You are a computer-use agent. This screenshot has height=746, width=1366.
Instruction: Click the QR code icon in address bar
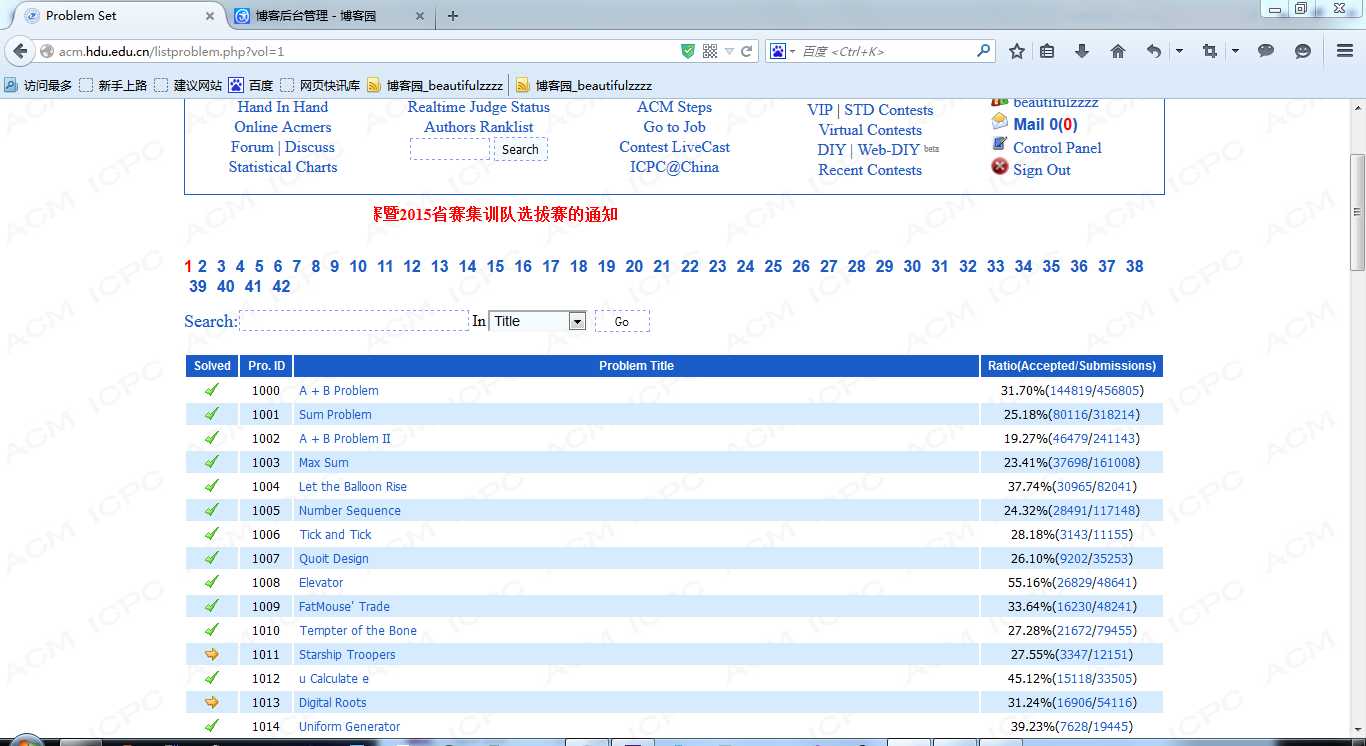[x=710, y=51]
